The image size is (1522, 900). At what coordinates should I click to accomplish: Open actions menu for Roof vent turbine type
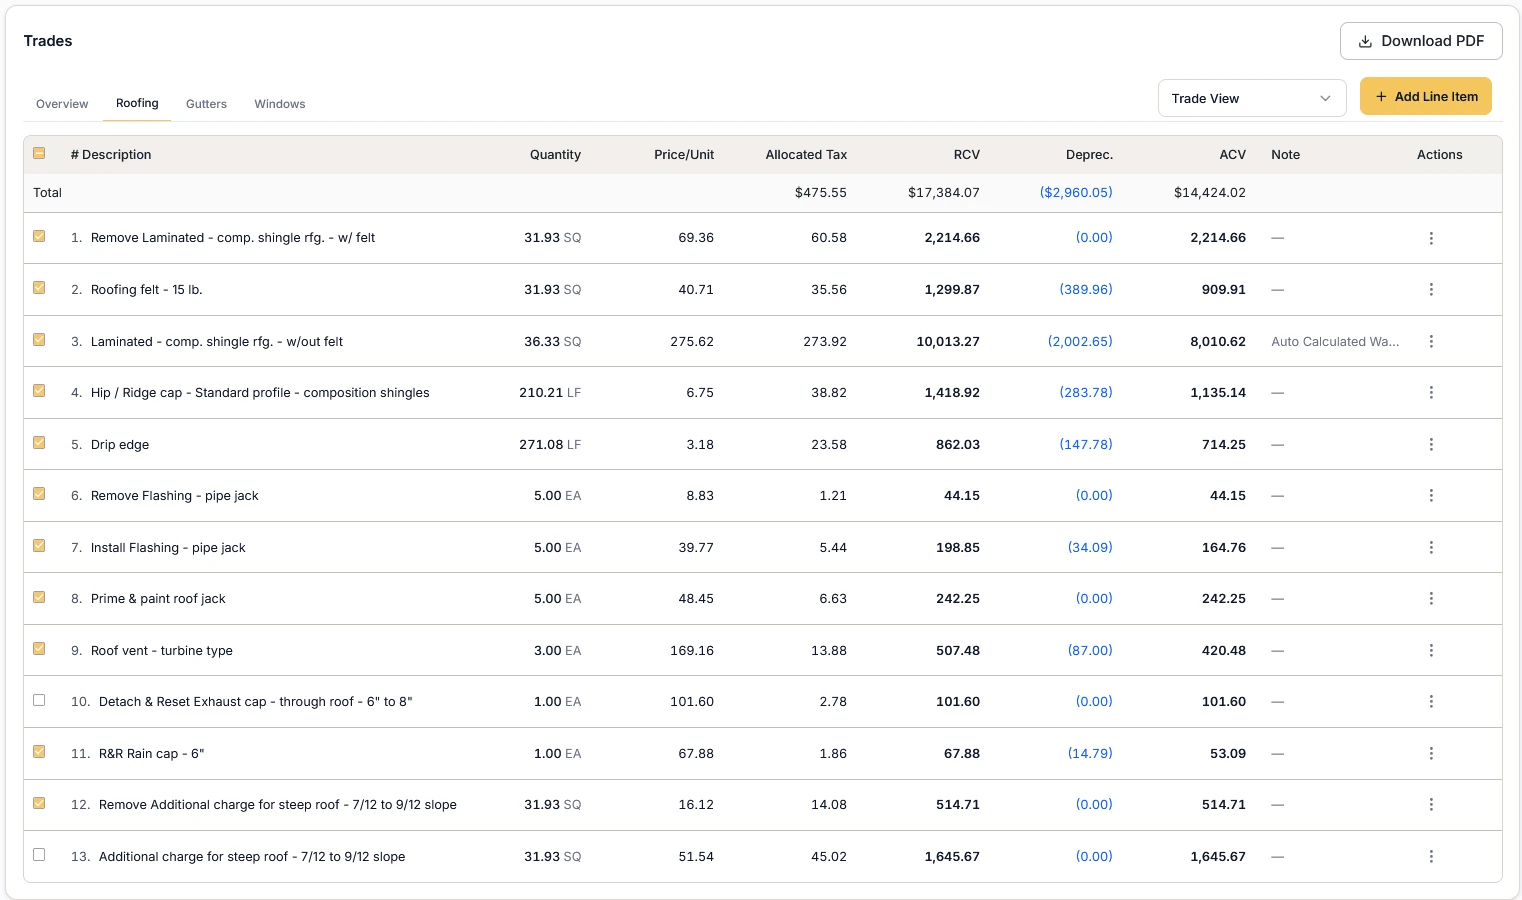(x=1431, y=650)
